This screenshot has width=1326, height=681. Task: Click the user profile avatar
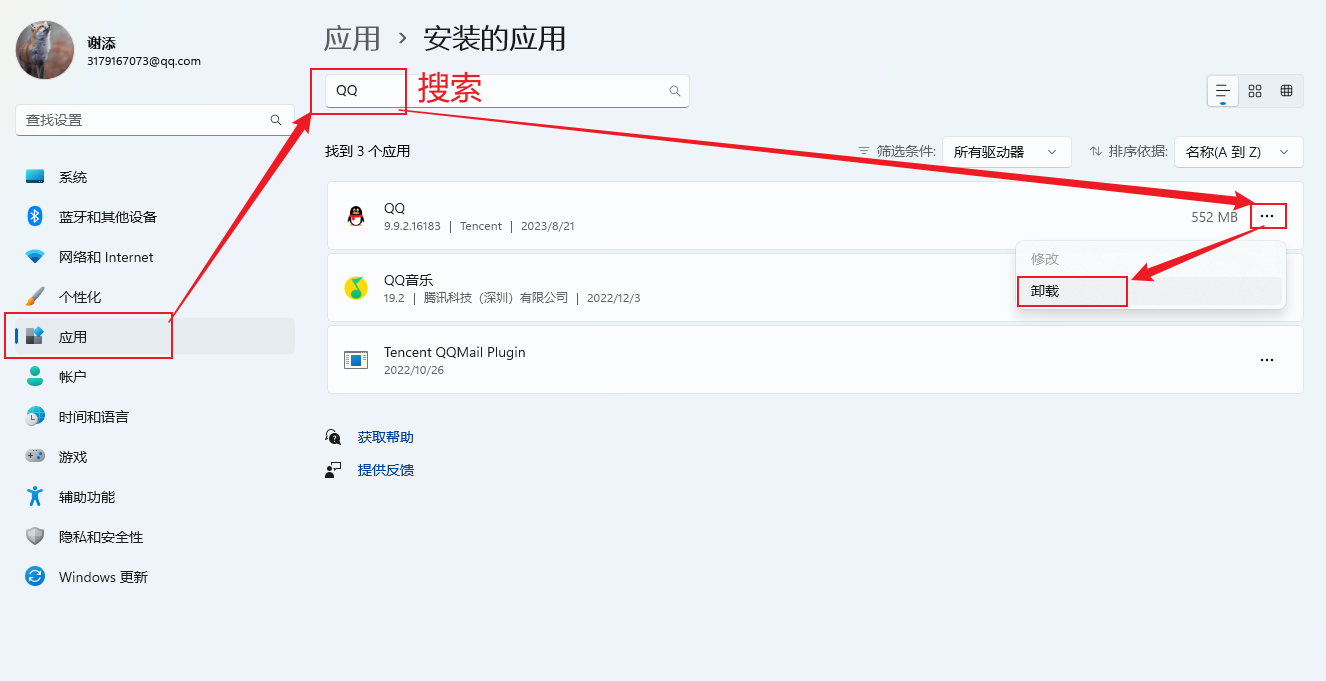pyautogui.click(x=45, y=50)
